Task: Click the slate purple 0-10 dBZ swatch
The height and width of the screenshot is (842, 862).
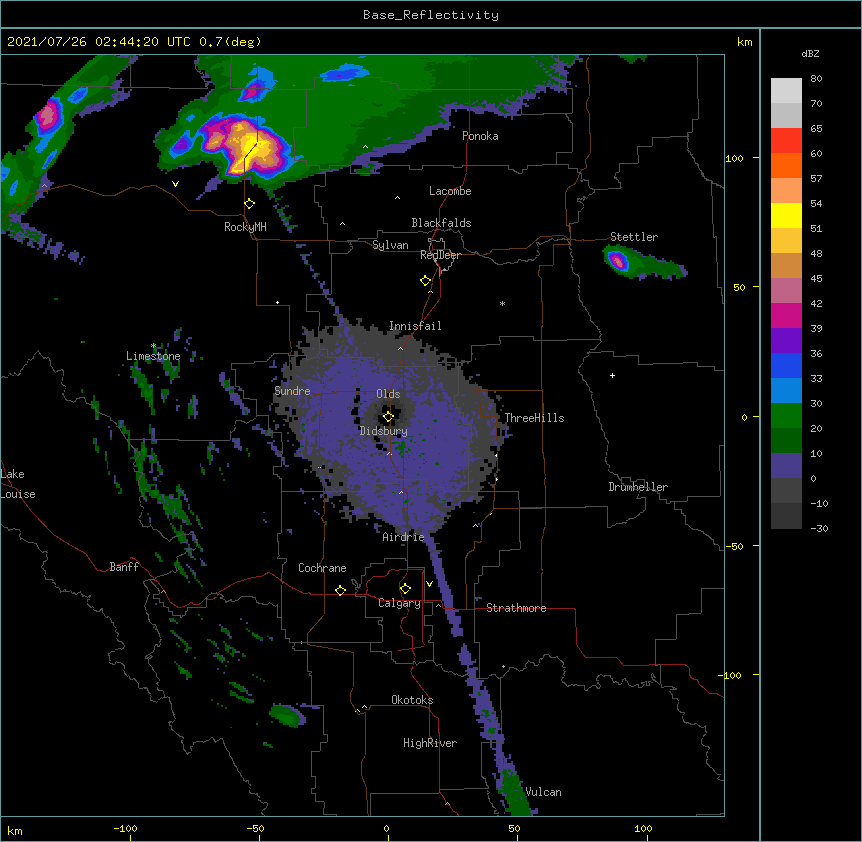Action: pyautogui.click(x=786, y=466)
